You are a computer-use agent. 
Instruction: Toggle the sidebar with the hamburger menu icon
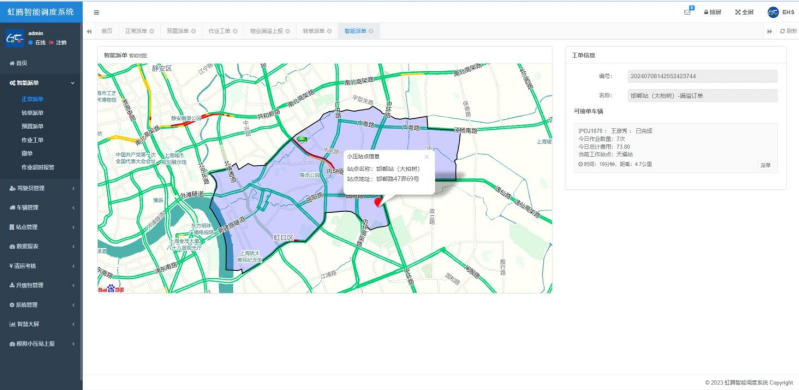(x=96, y=12)
